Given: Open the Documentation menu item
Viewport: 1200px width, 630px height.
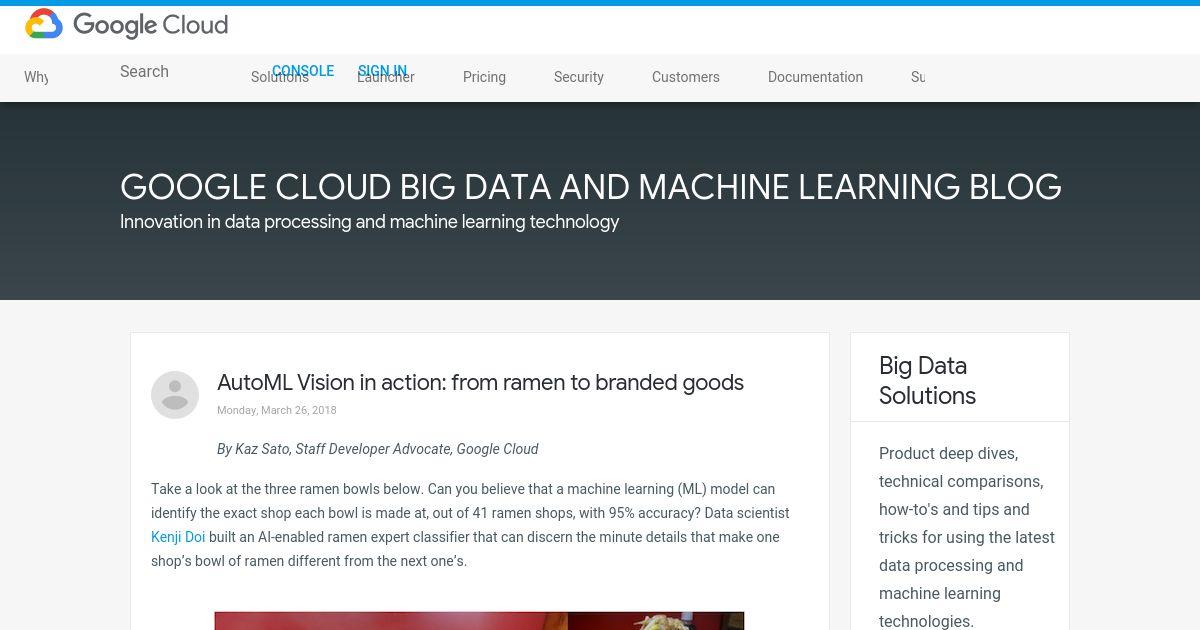Looking at the screenshot, I should [x=815, y=77].
